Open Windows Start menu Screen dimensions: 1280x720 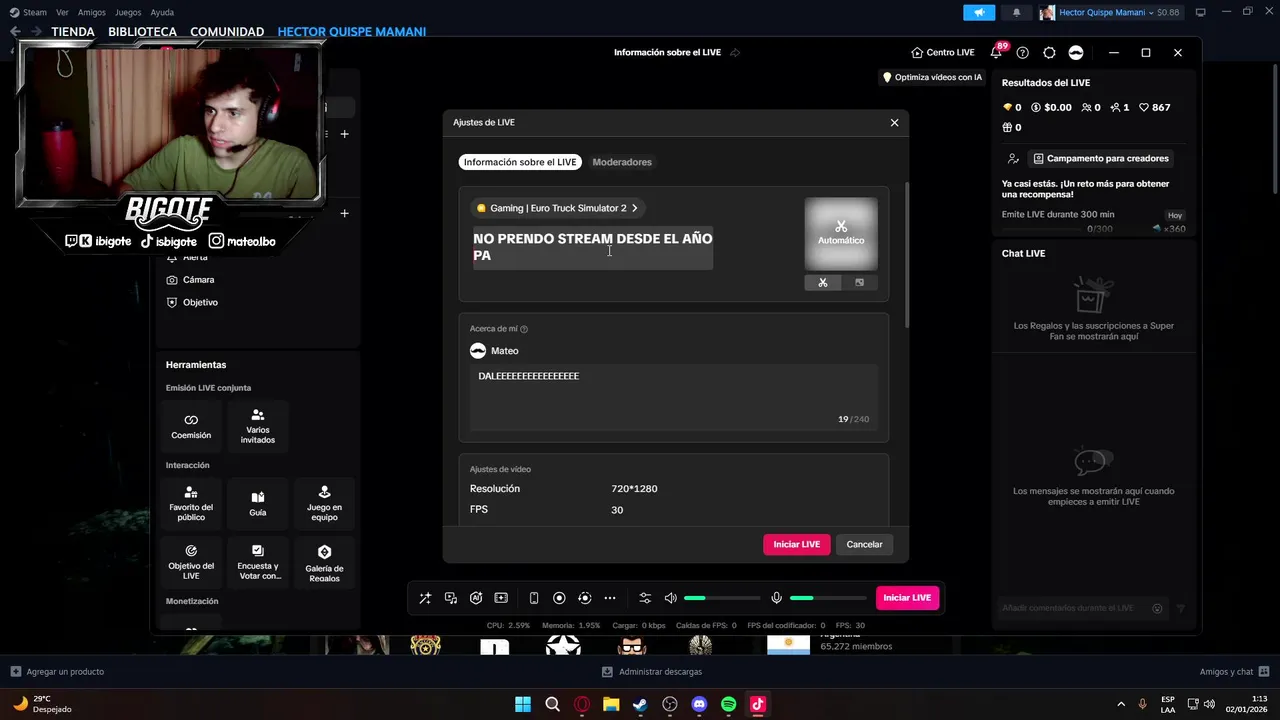(523, 704)
